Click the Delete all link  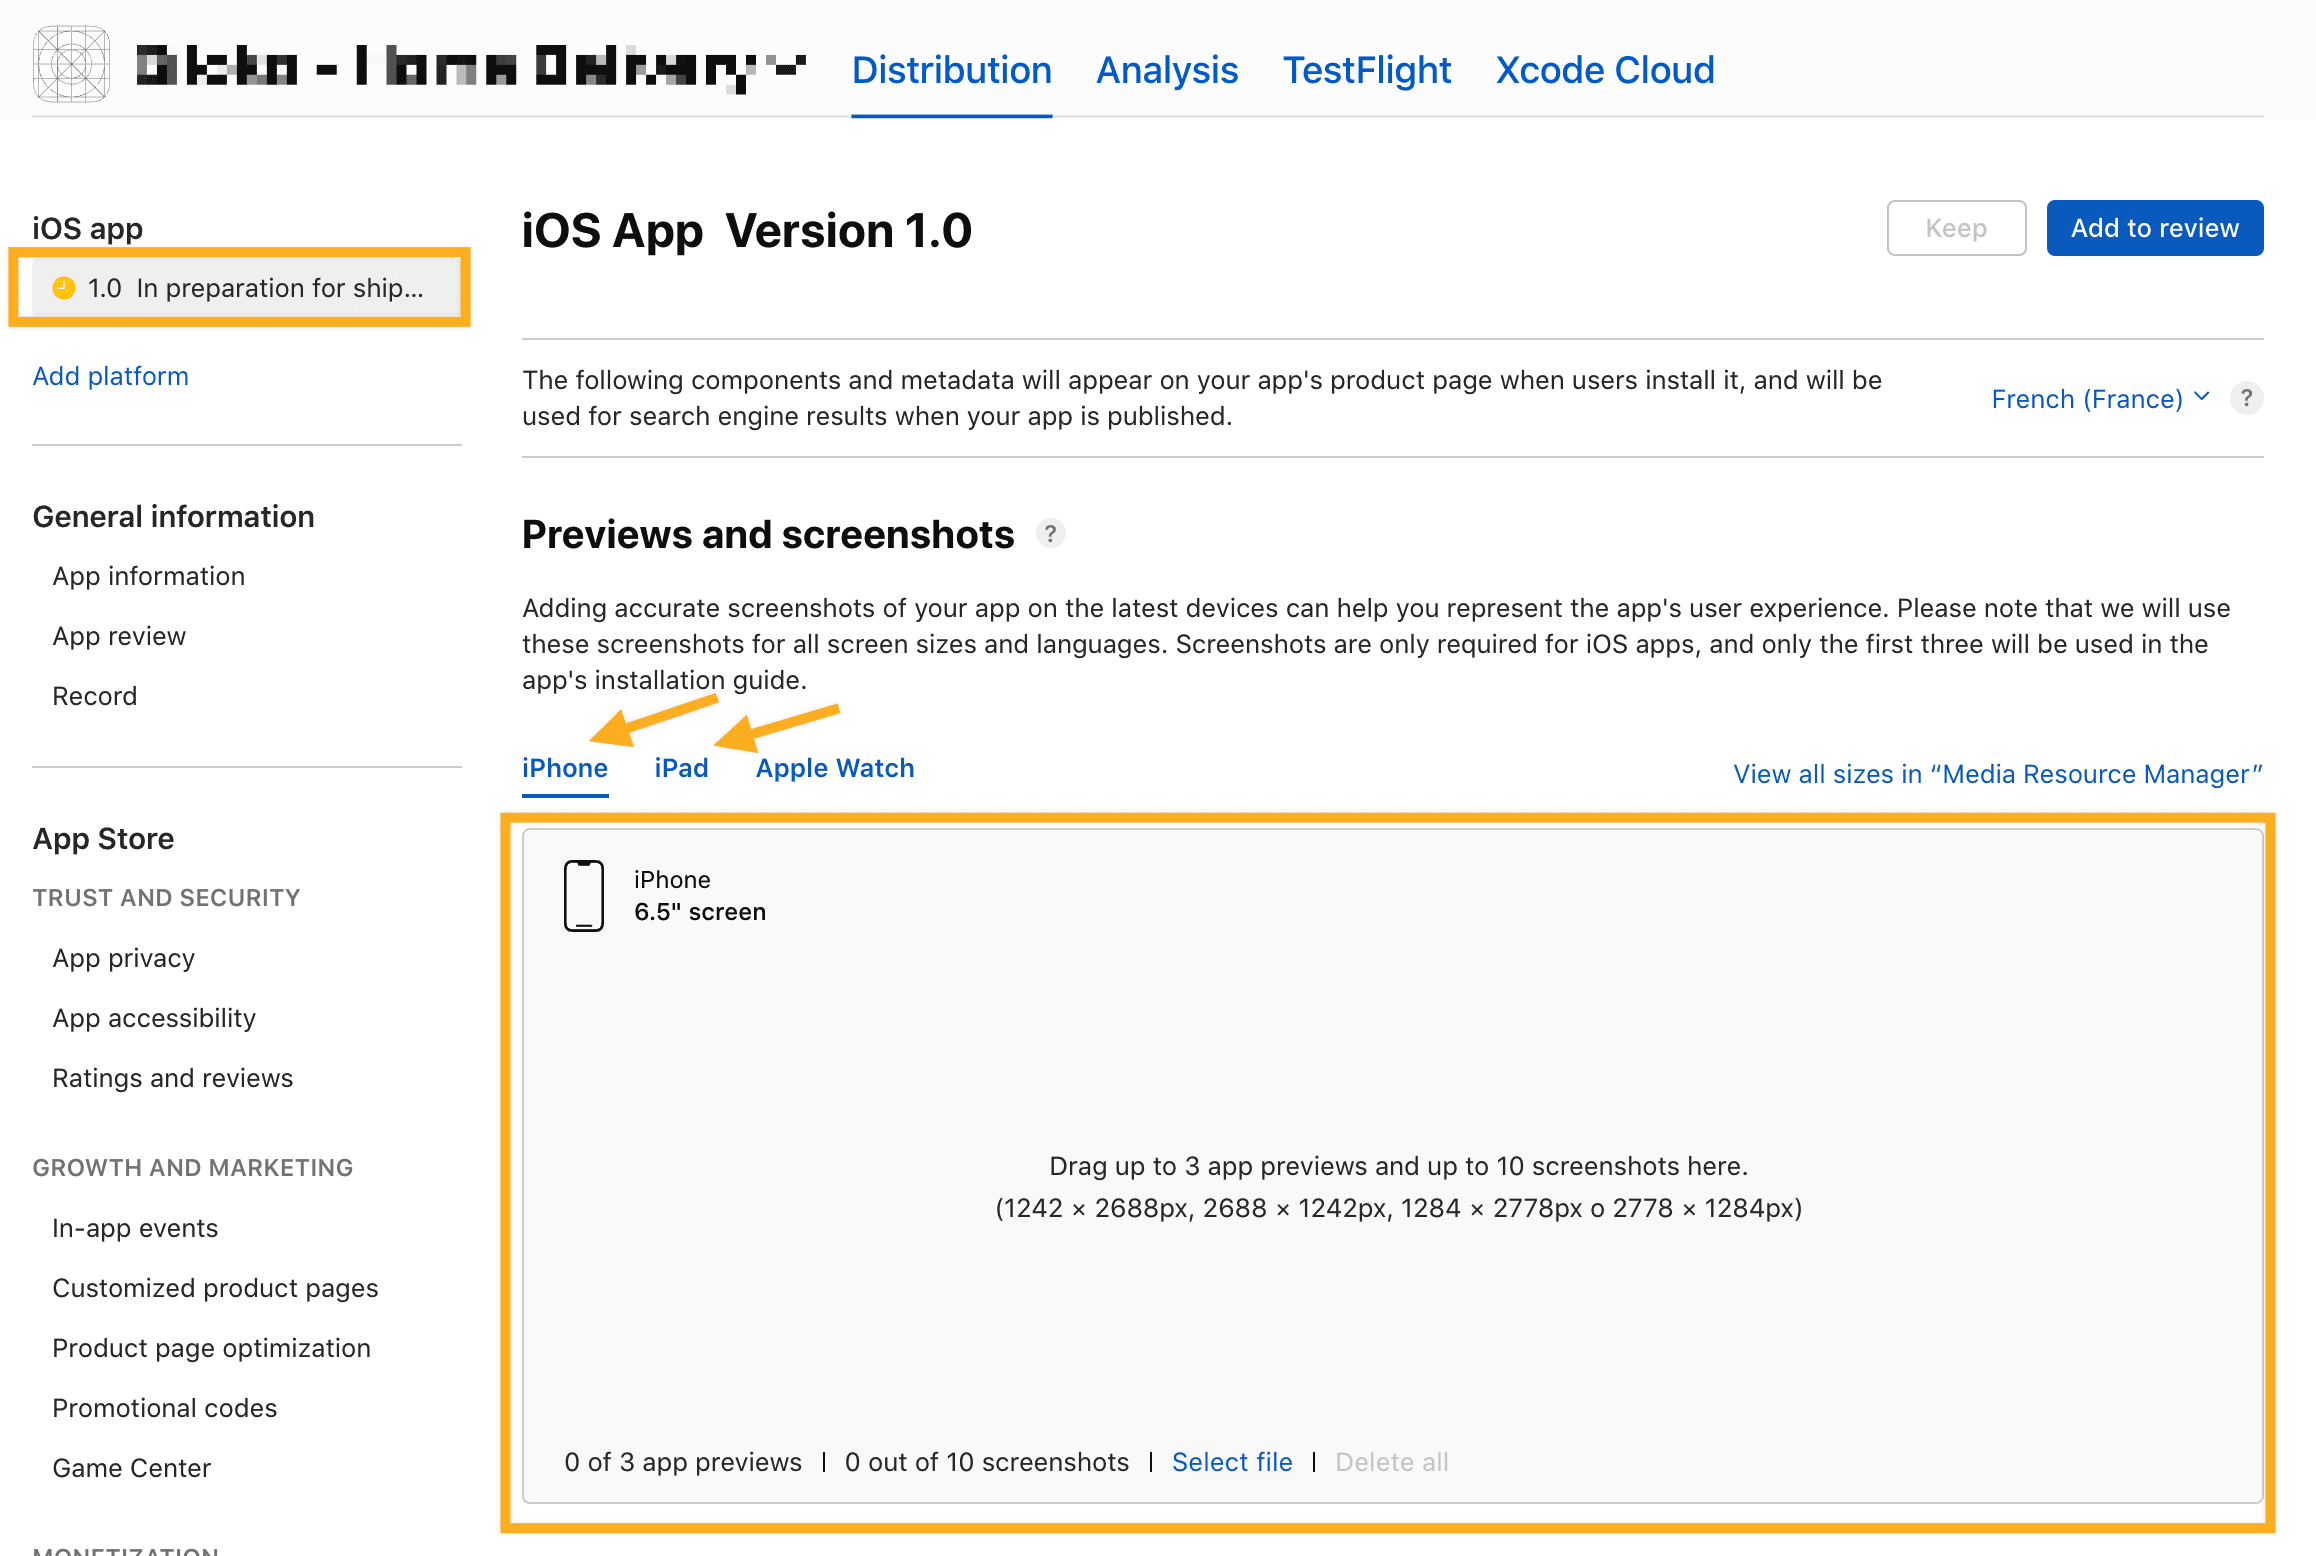(x=1392, y=1462)
